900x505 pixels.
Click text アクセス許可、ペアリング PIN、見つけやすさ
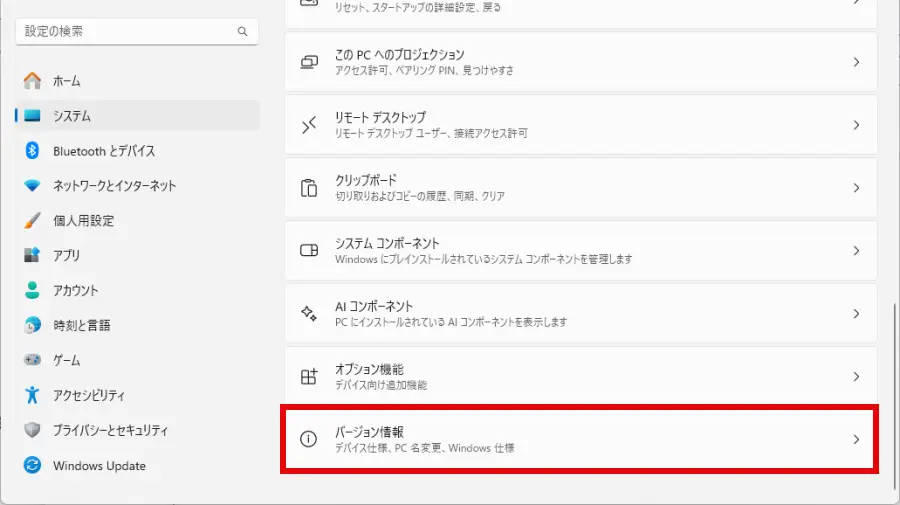click(424, 71)
